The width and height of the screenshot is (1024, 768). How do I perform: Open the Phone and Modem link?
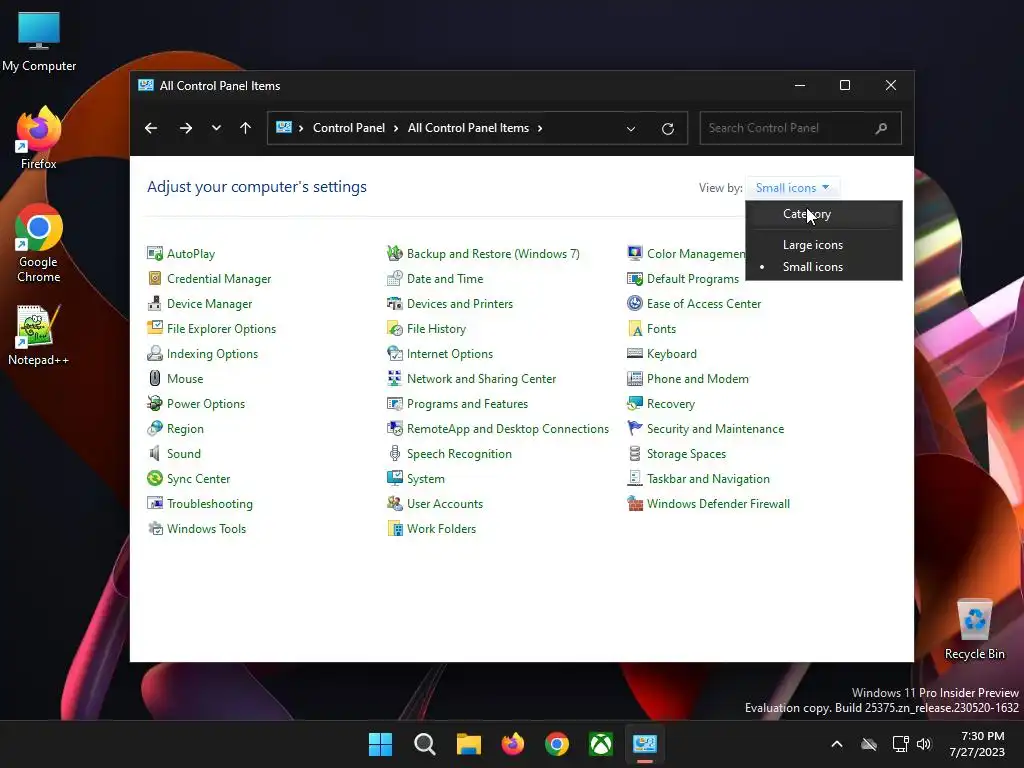pyautogui.click(x=697, y=379)
